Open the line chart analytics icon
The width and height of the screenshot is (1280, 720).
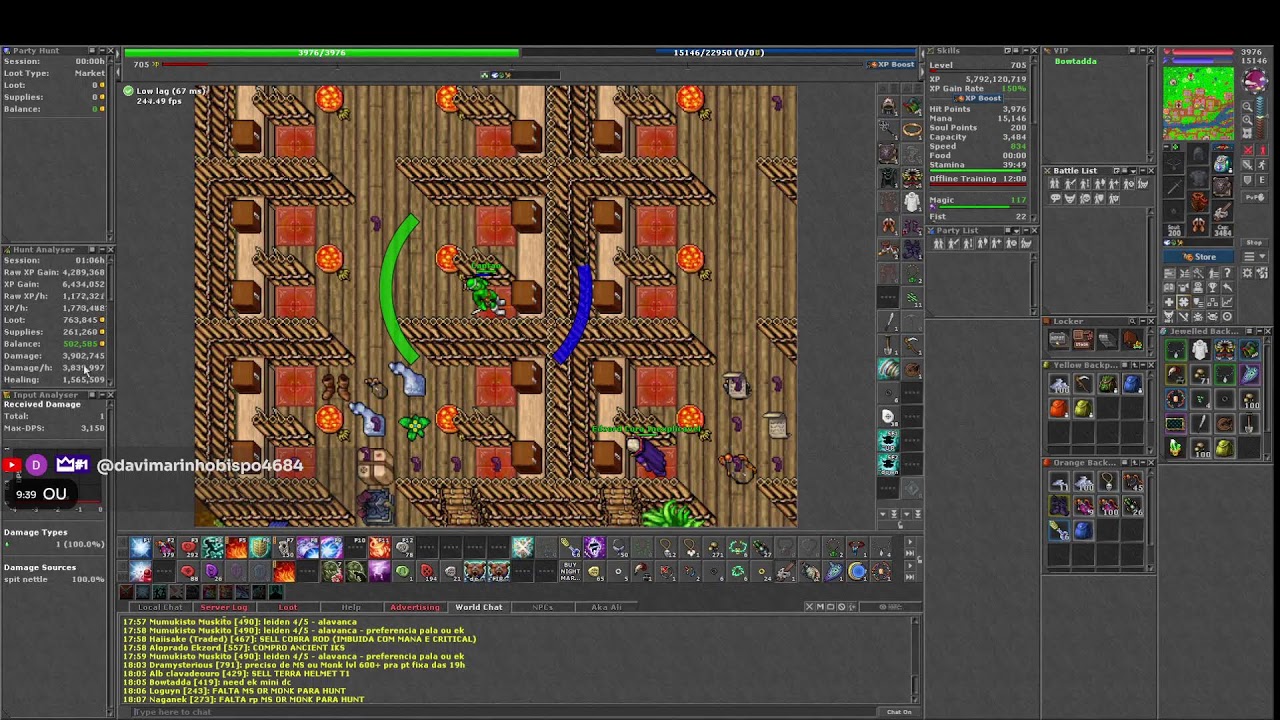point(1228,302)
